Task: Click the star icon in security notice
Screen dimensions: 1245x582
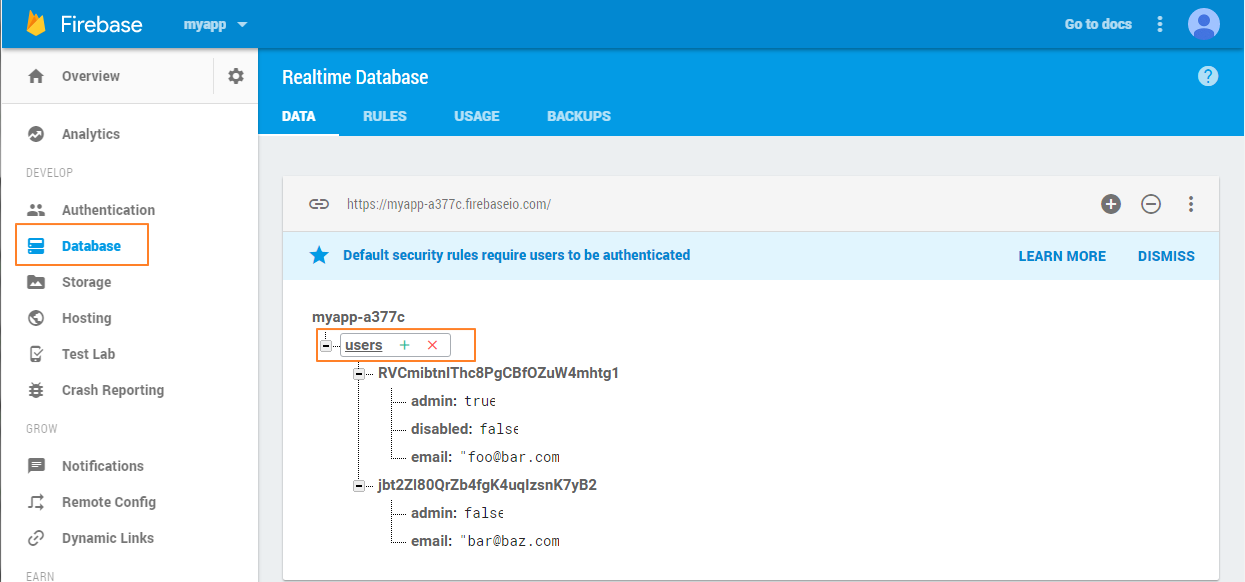Action: 319,255
